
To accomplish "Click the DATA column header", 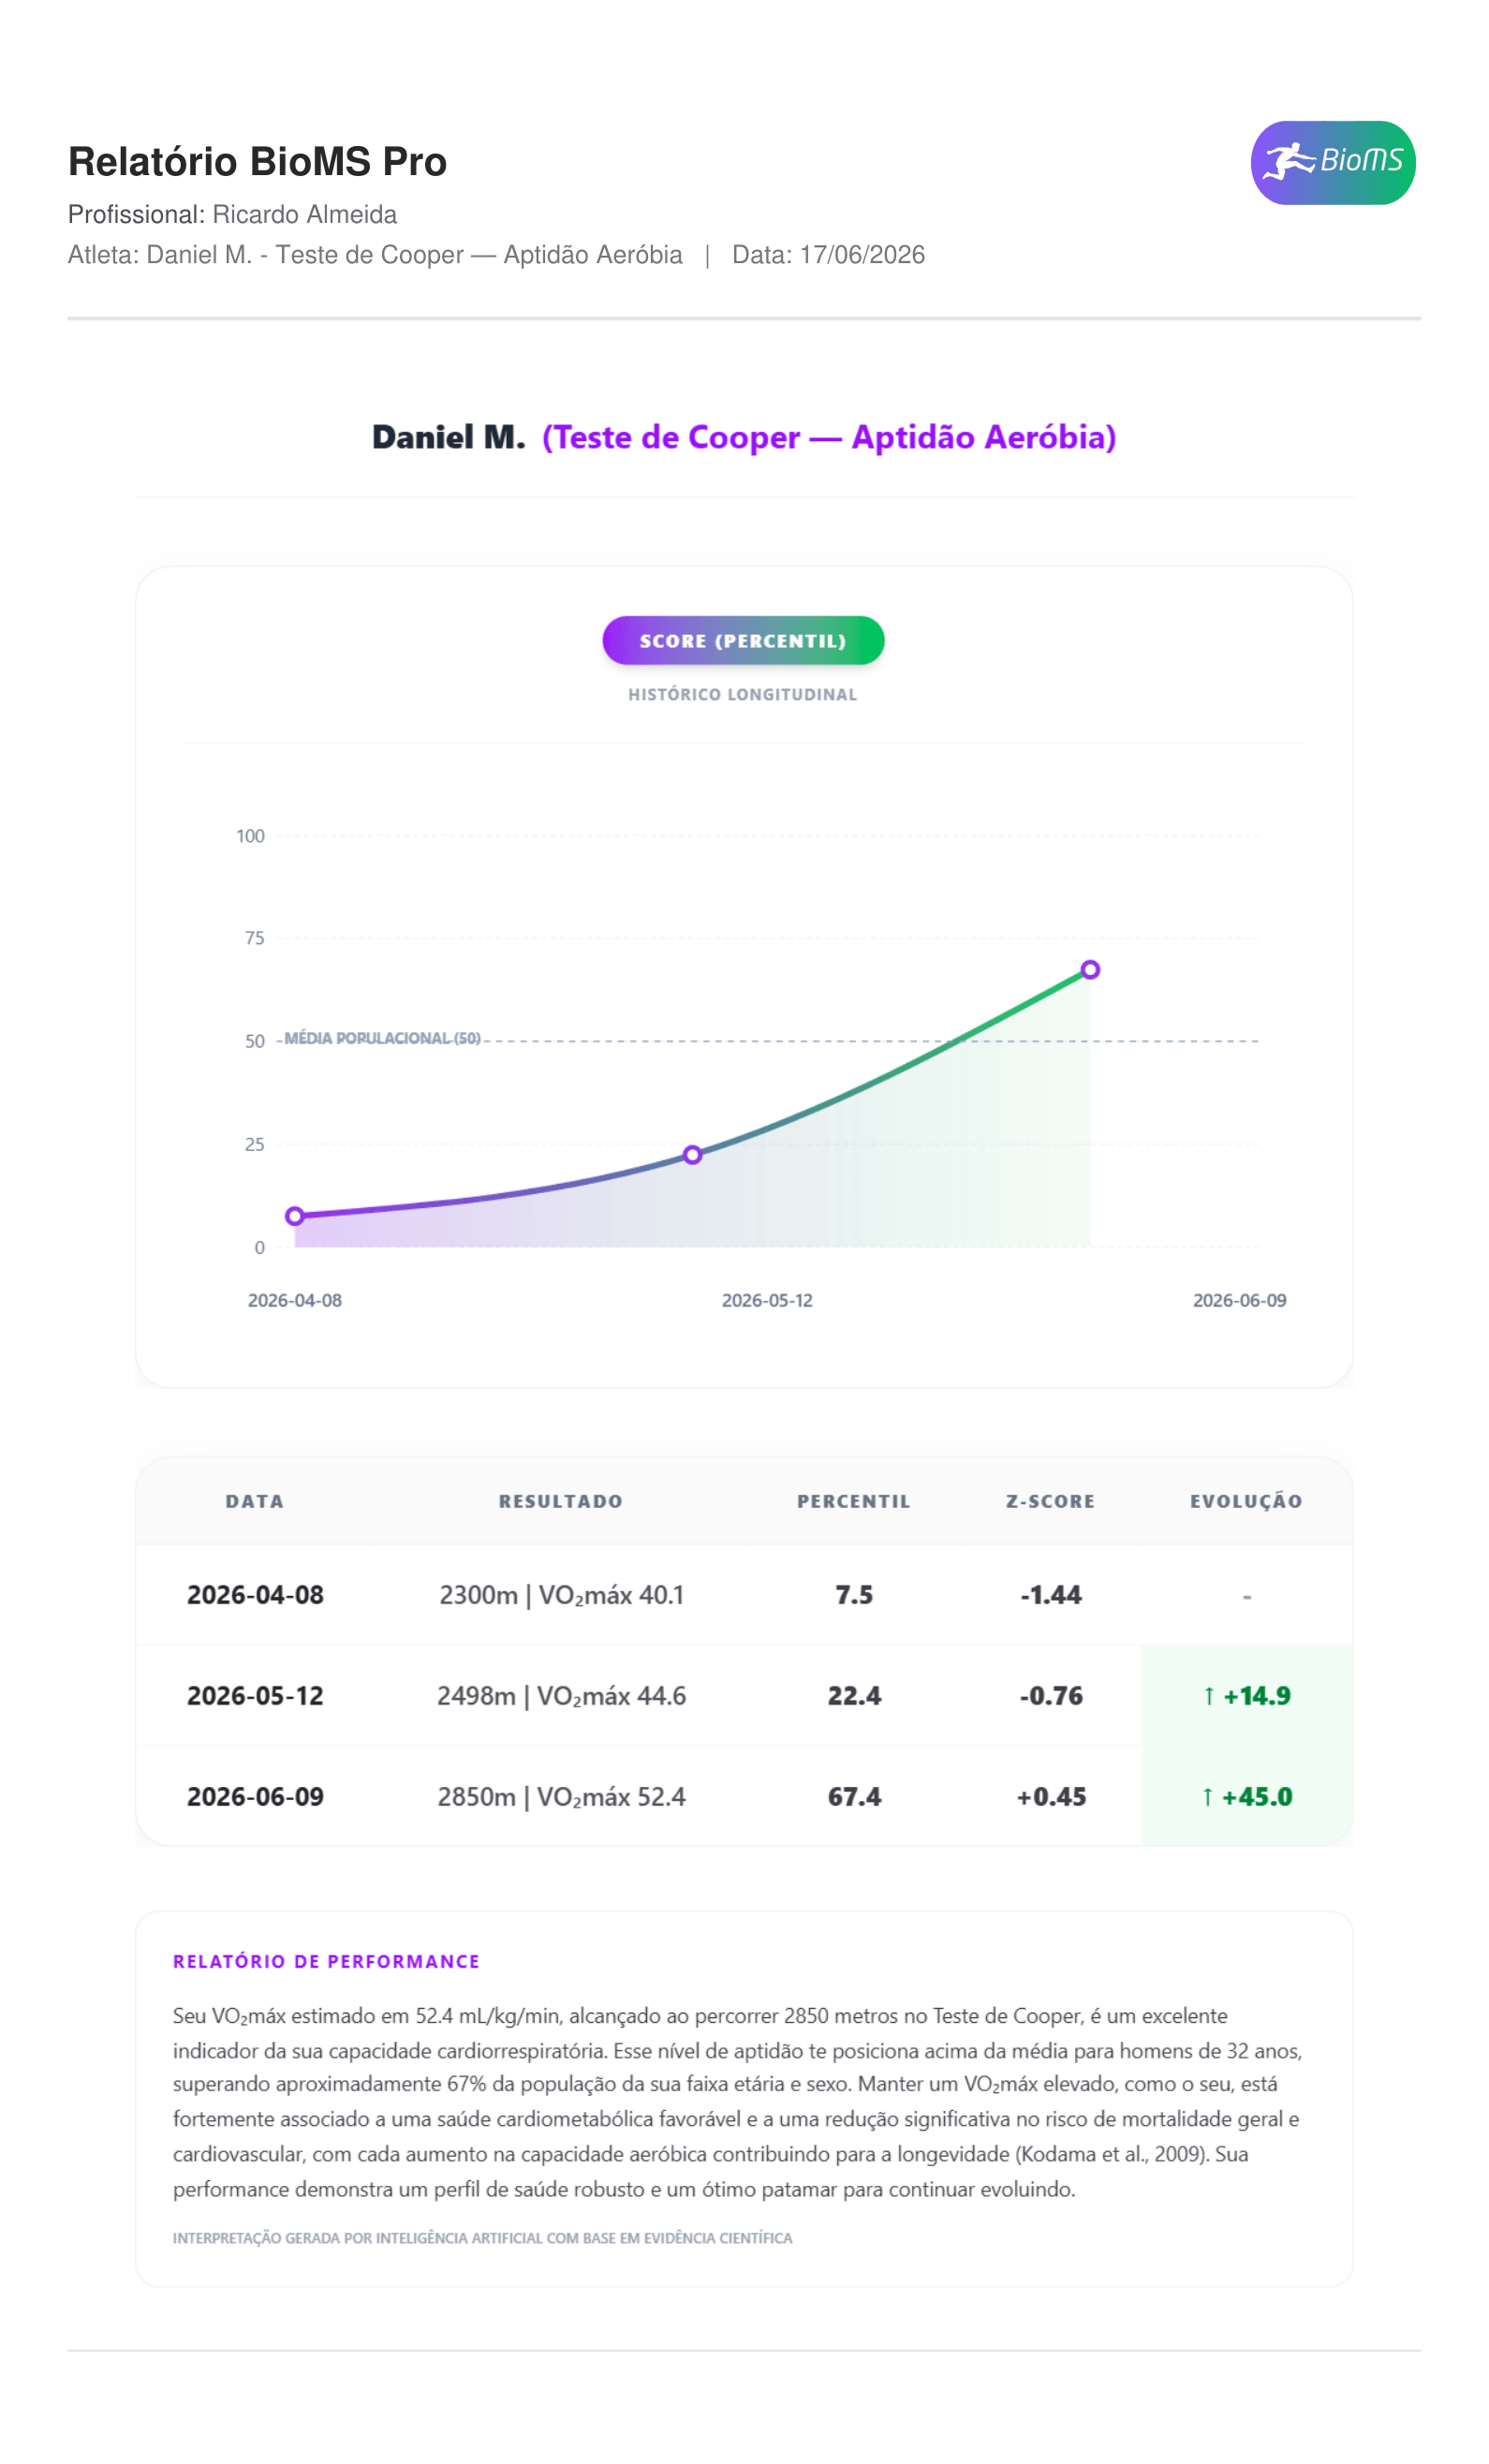I will coord(255,1501).
